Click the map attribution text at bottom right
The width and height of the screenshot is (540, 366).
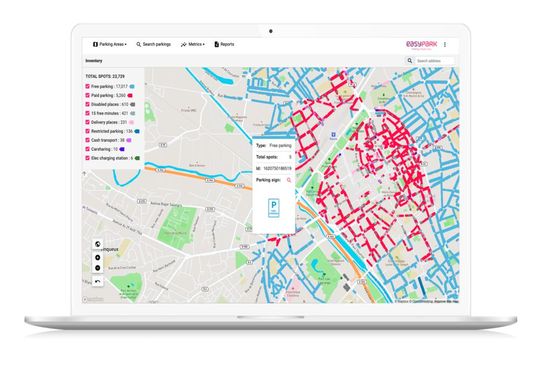(426, 301)
